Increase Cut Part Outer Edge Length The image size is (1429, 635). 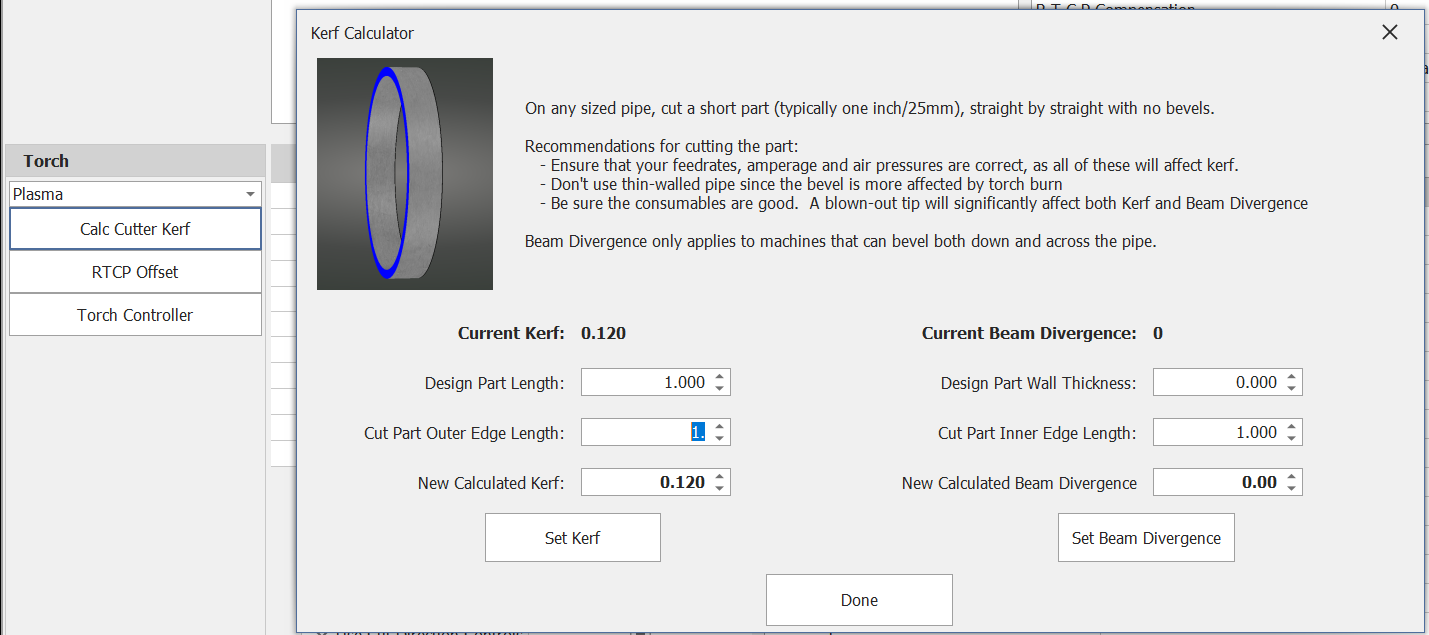pos(720,426)
